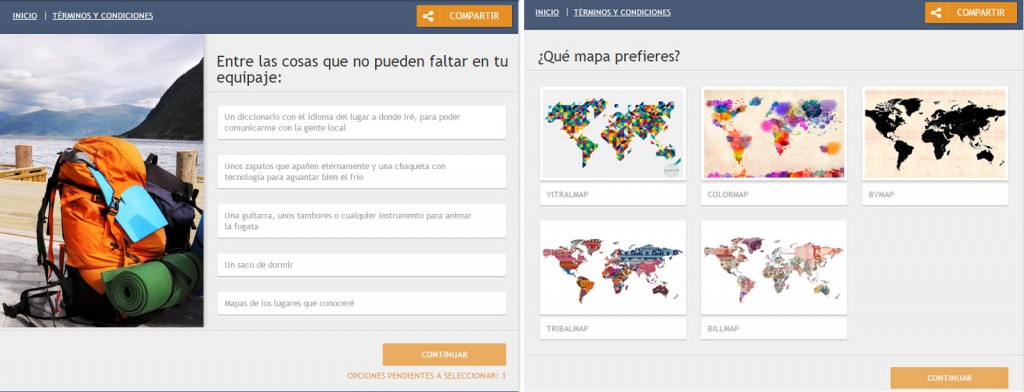Select 'Mapas de los lugares que conoceré'
Screen dimensions: 1024x392
(x=362, y=303)
